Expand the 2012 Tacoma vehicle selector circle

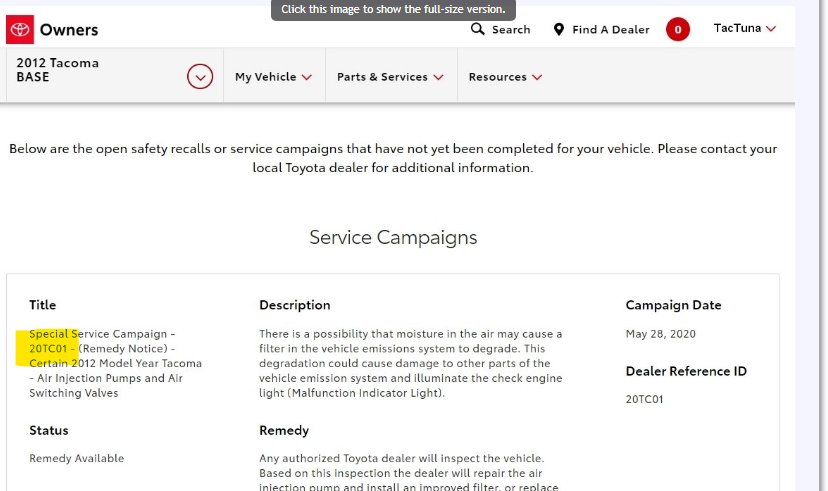coord(200,77)
